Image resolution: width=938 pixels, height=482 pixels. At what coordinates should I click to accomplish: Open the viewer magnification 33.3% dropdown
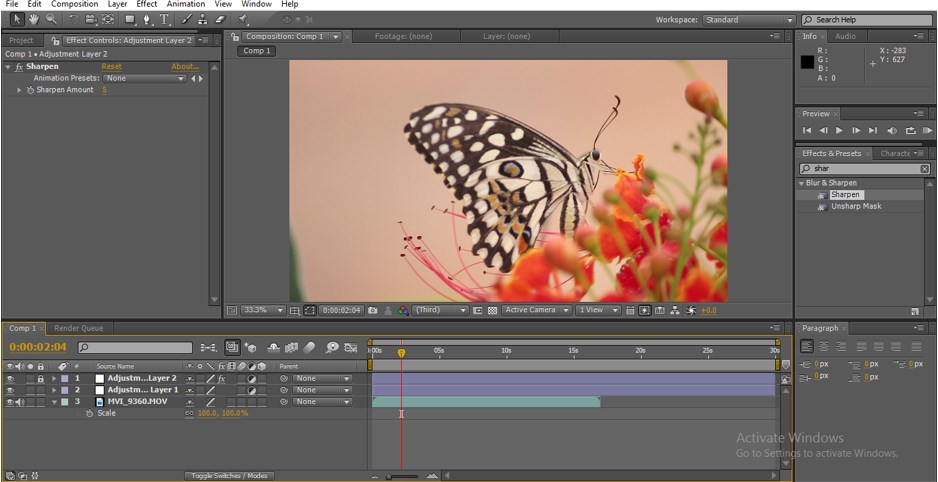265,310
